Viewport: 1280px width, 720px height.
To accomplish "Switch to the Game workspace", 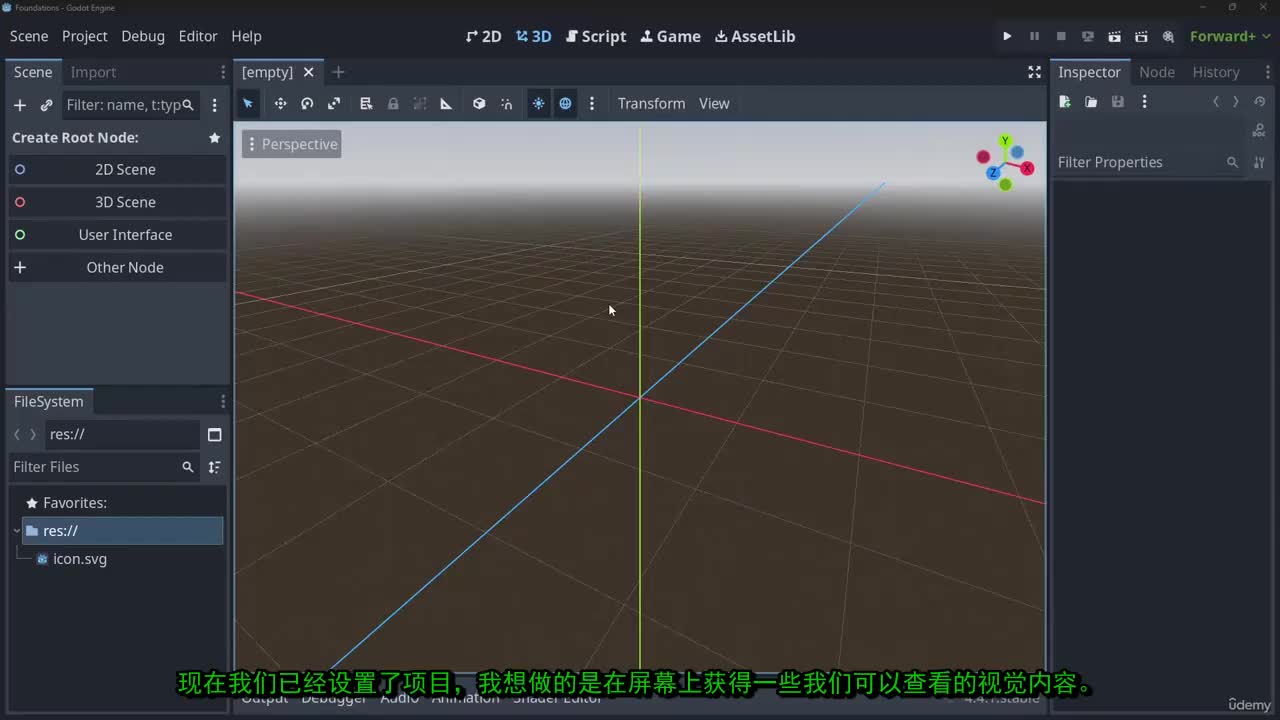I will (670, 36).
